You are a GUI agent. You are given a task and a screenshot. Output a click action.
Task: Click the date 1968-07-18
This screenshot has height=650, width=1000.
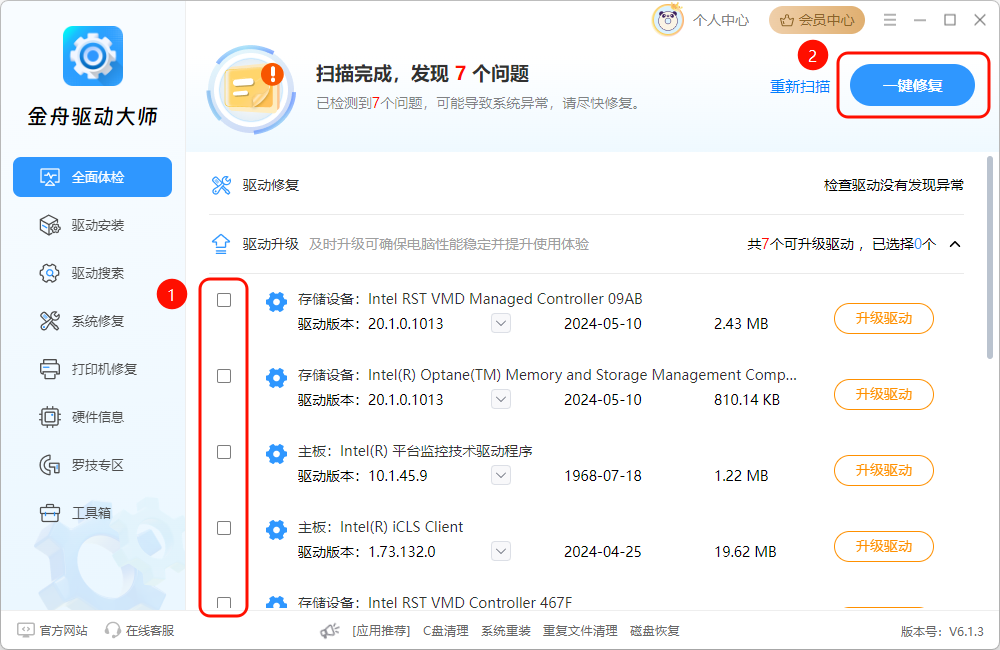(x=603, y=476)
